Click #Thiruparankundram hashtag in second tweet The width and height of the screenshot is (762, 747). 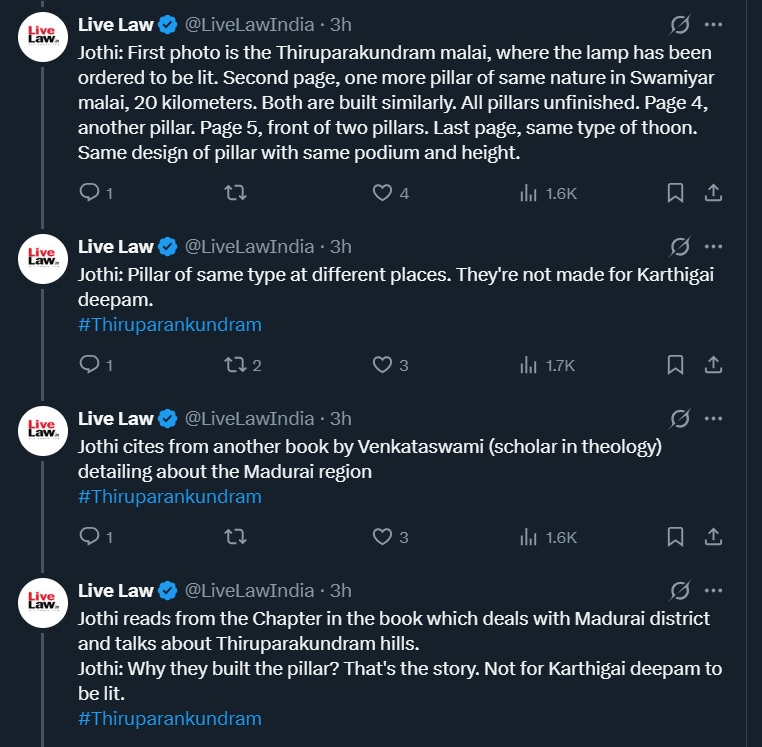169,324
